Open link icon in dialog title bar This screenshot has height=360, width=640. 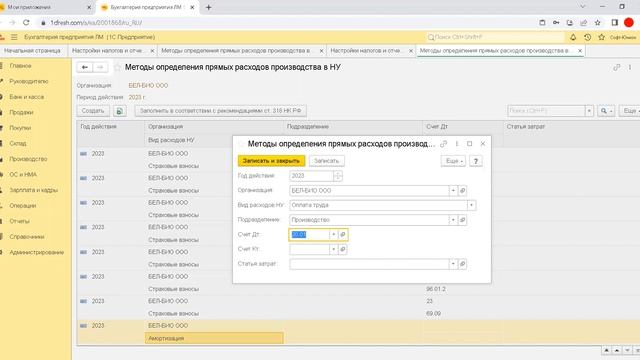pos(444,144)
